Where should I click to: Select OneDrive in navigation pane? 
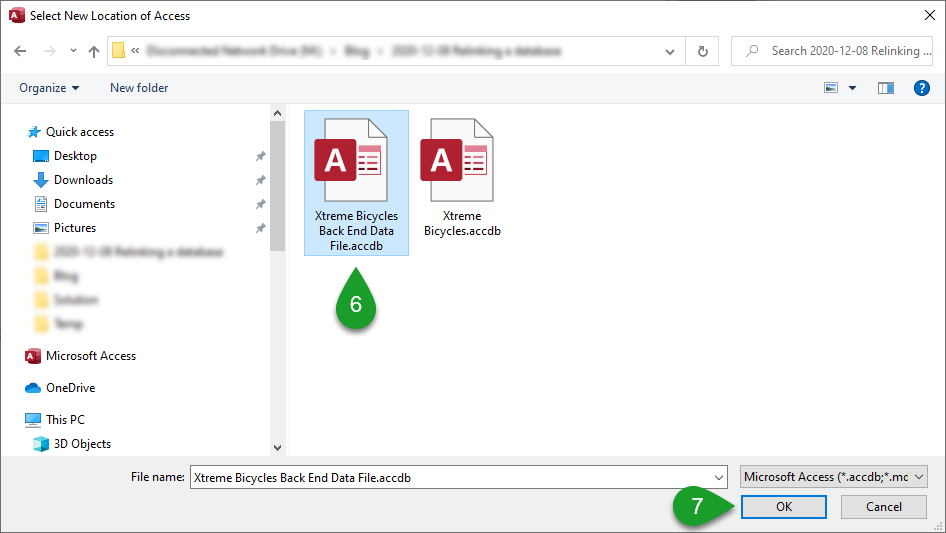click(x=71, y=388)
